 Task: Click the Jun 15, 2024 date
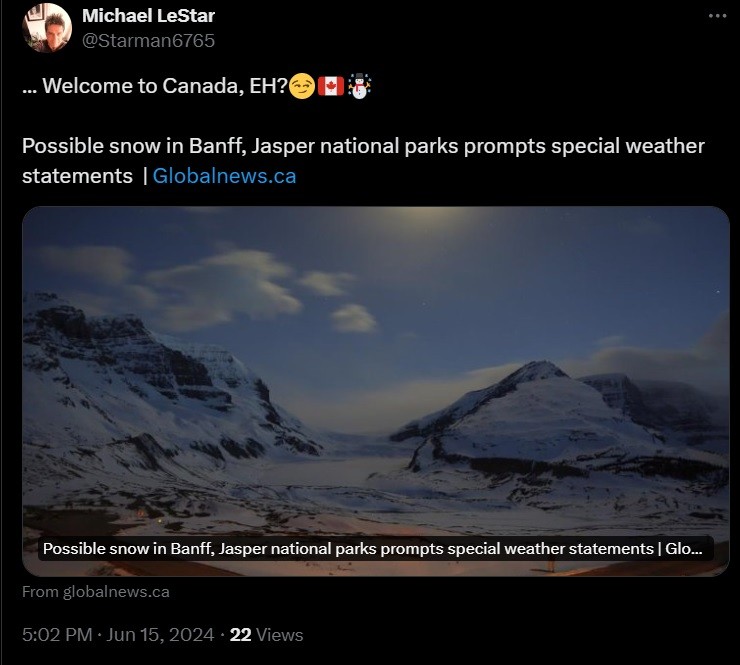click(x=160, y=635)
